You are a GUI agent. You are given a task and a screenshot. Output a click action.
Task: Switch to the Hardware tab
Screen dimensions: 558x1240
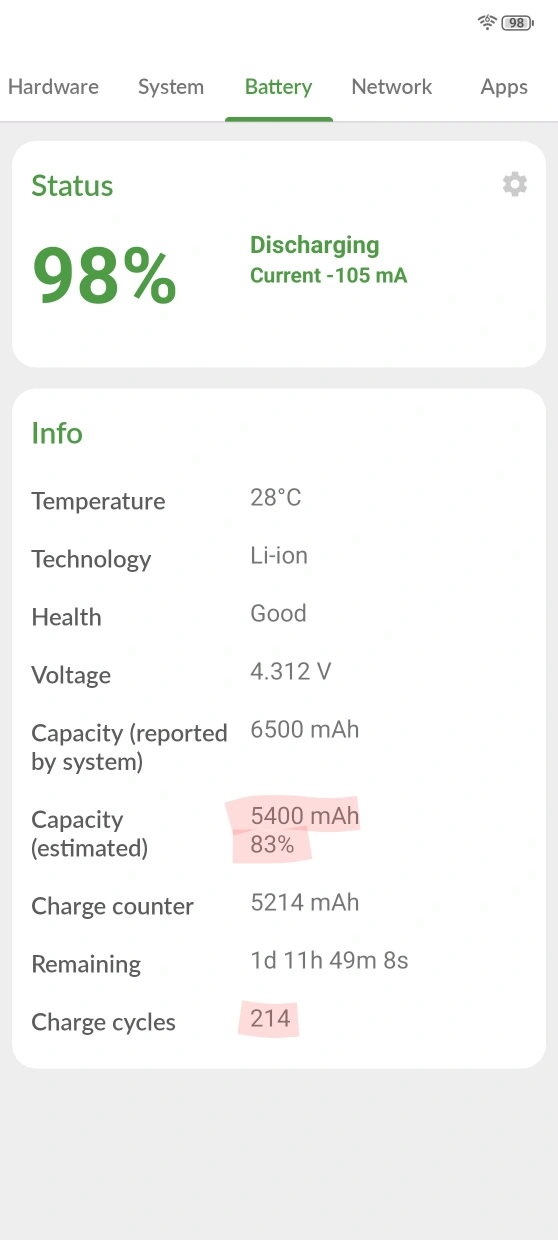pyautogui.click(x=53, y=87)
